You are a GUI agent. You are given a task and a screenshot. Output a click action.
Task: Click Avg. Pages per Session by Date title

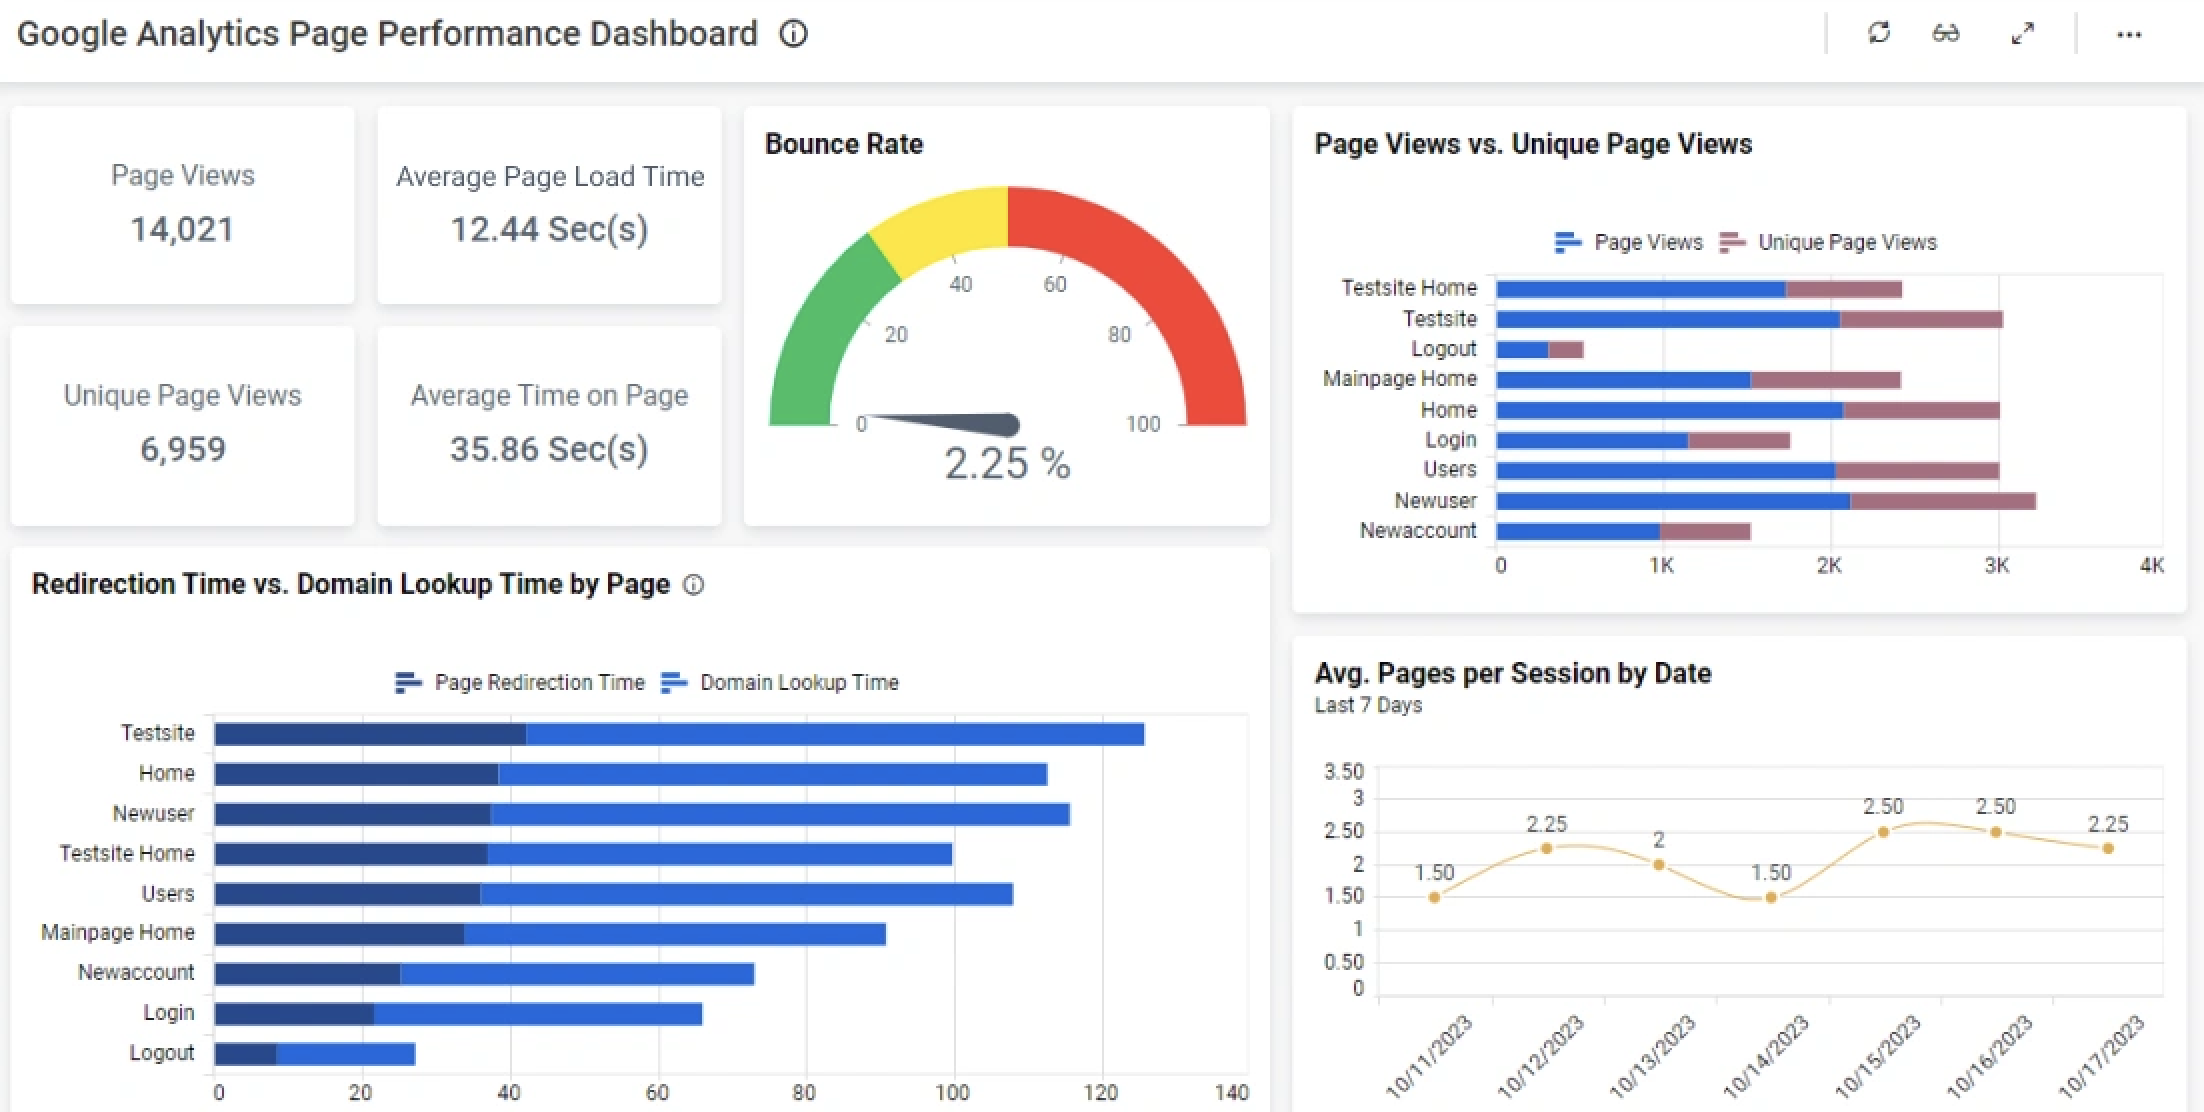tap(1512, 673)
